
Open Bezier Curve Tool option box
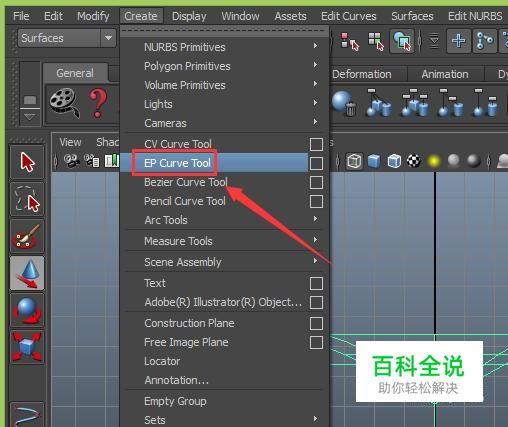[x=316, y=182]
